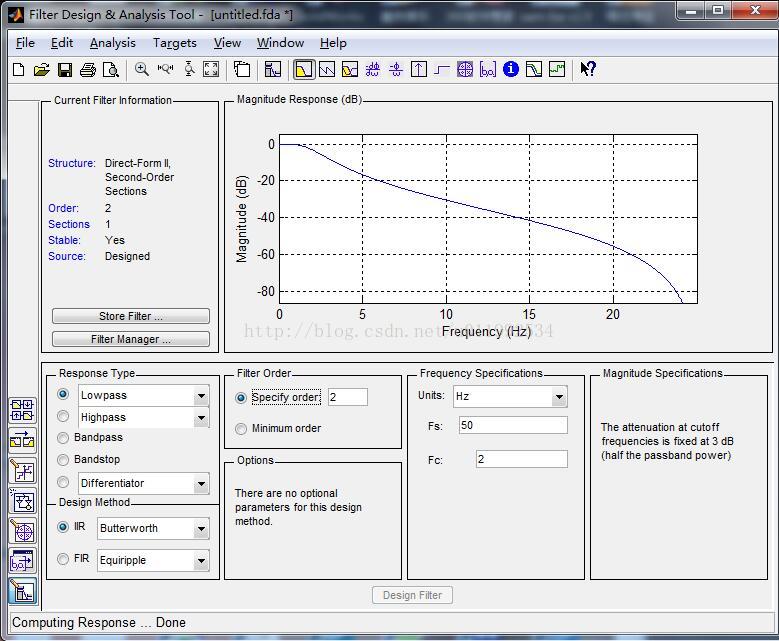Choose IIR design method radio
779x641 pixels.
point(63,527)
